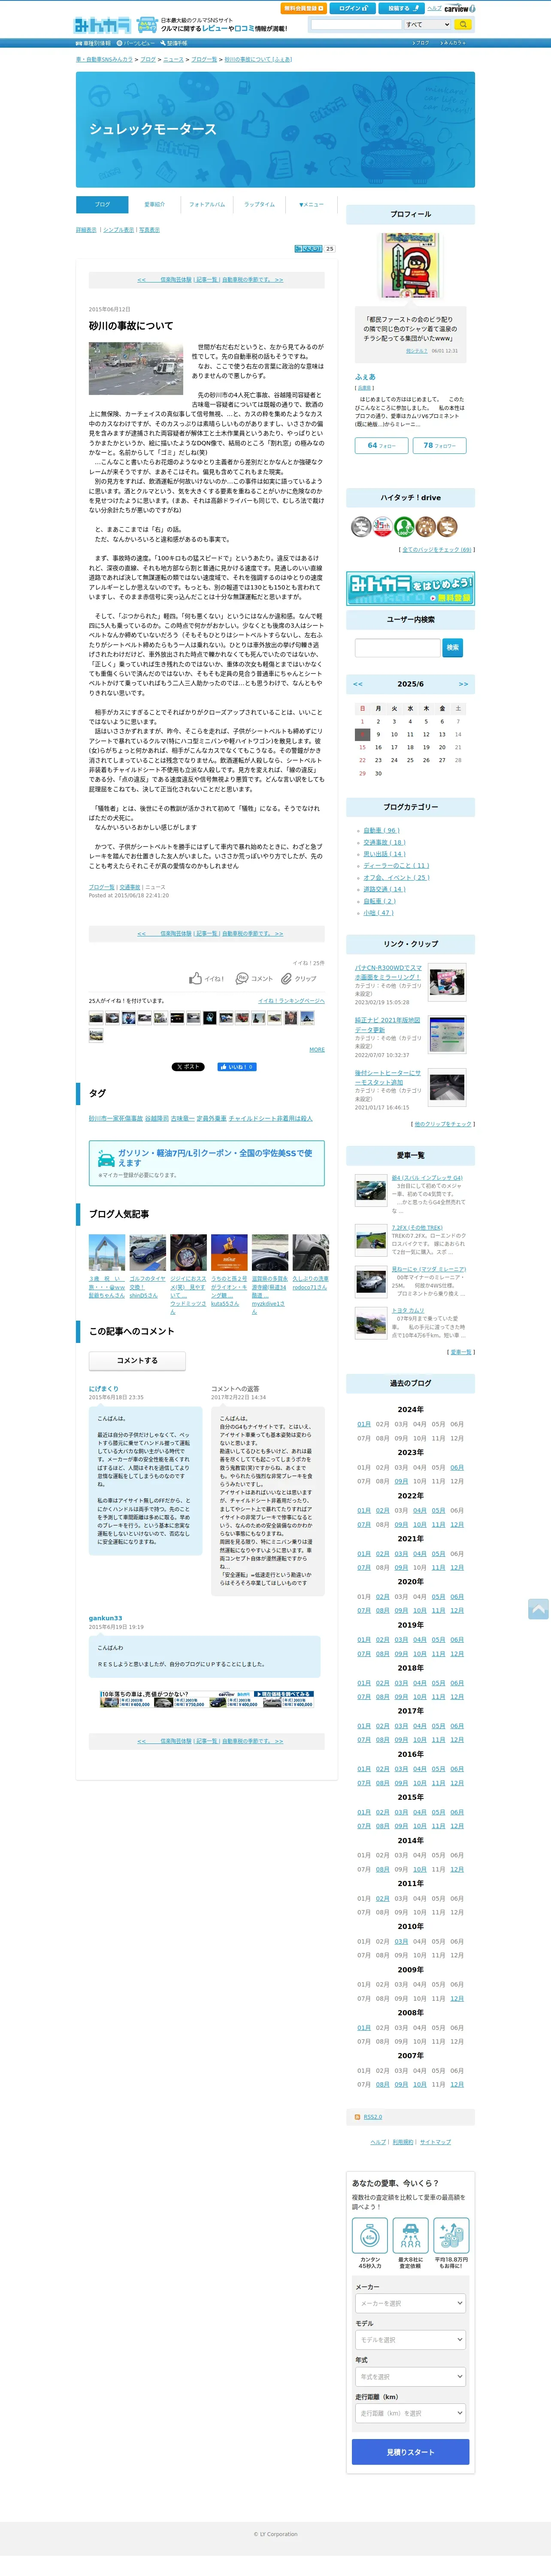Click the accident photo in the article
Viewport: 551px width, 2576px height.
click(x=136, y=369)
